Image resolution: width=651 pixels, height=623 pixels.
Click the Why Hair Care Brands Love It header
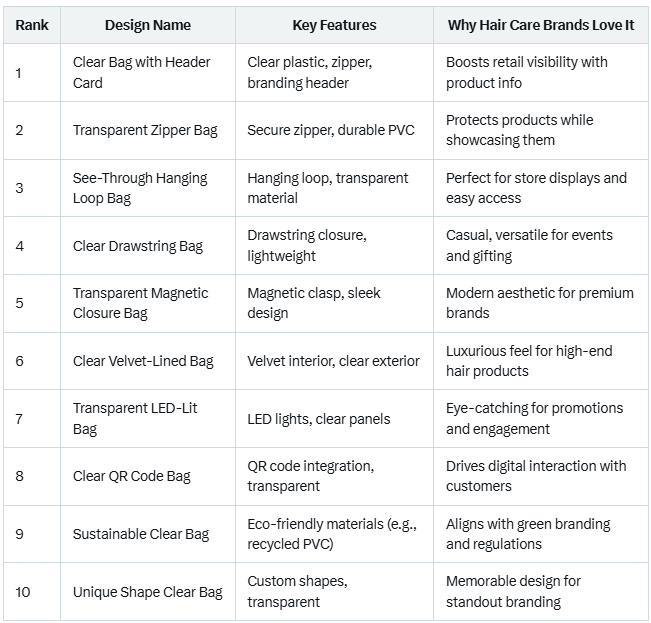point(540,25)
